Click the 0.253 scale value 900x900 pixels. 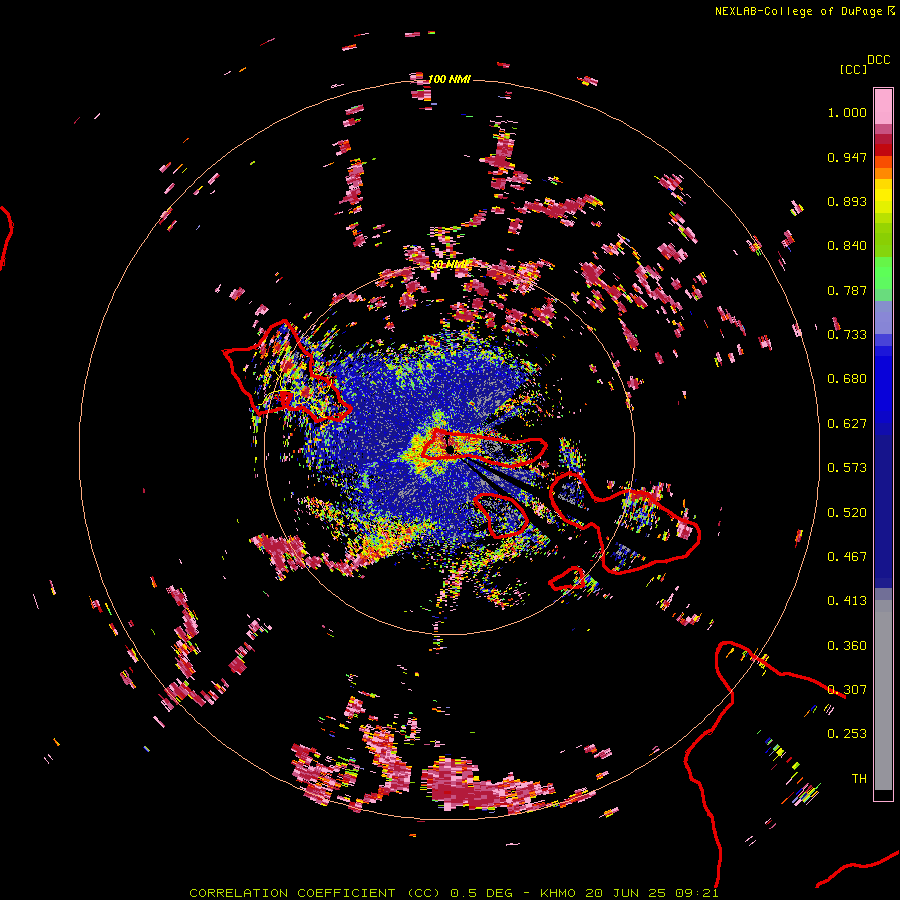tap(847, 734)
